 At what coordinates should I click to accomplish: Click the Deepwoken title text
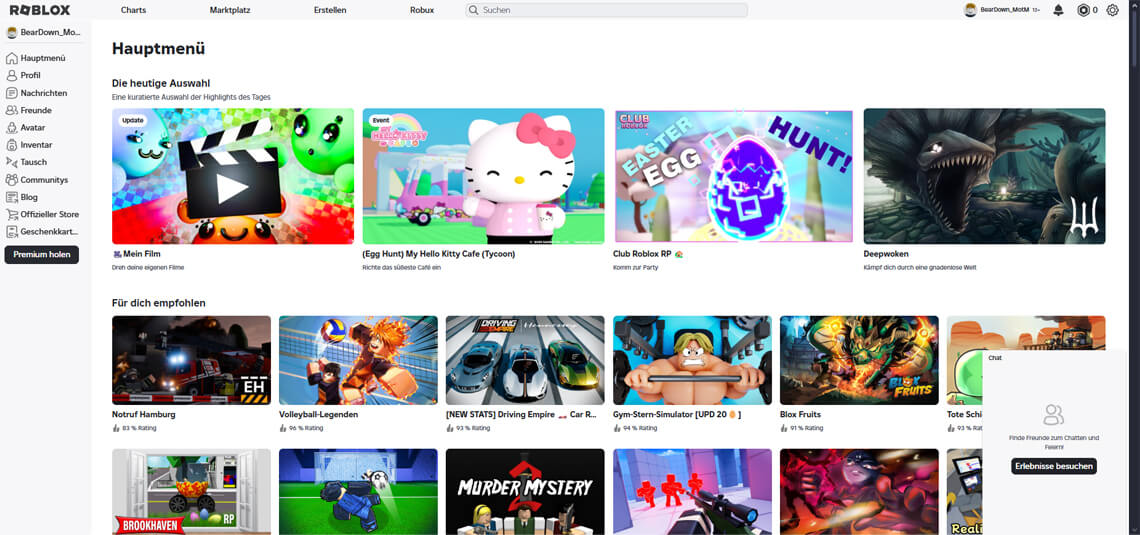(886, 254)
